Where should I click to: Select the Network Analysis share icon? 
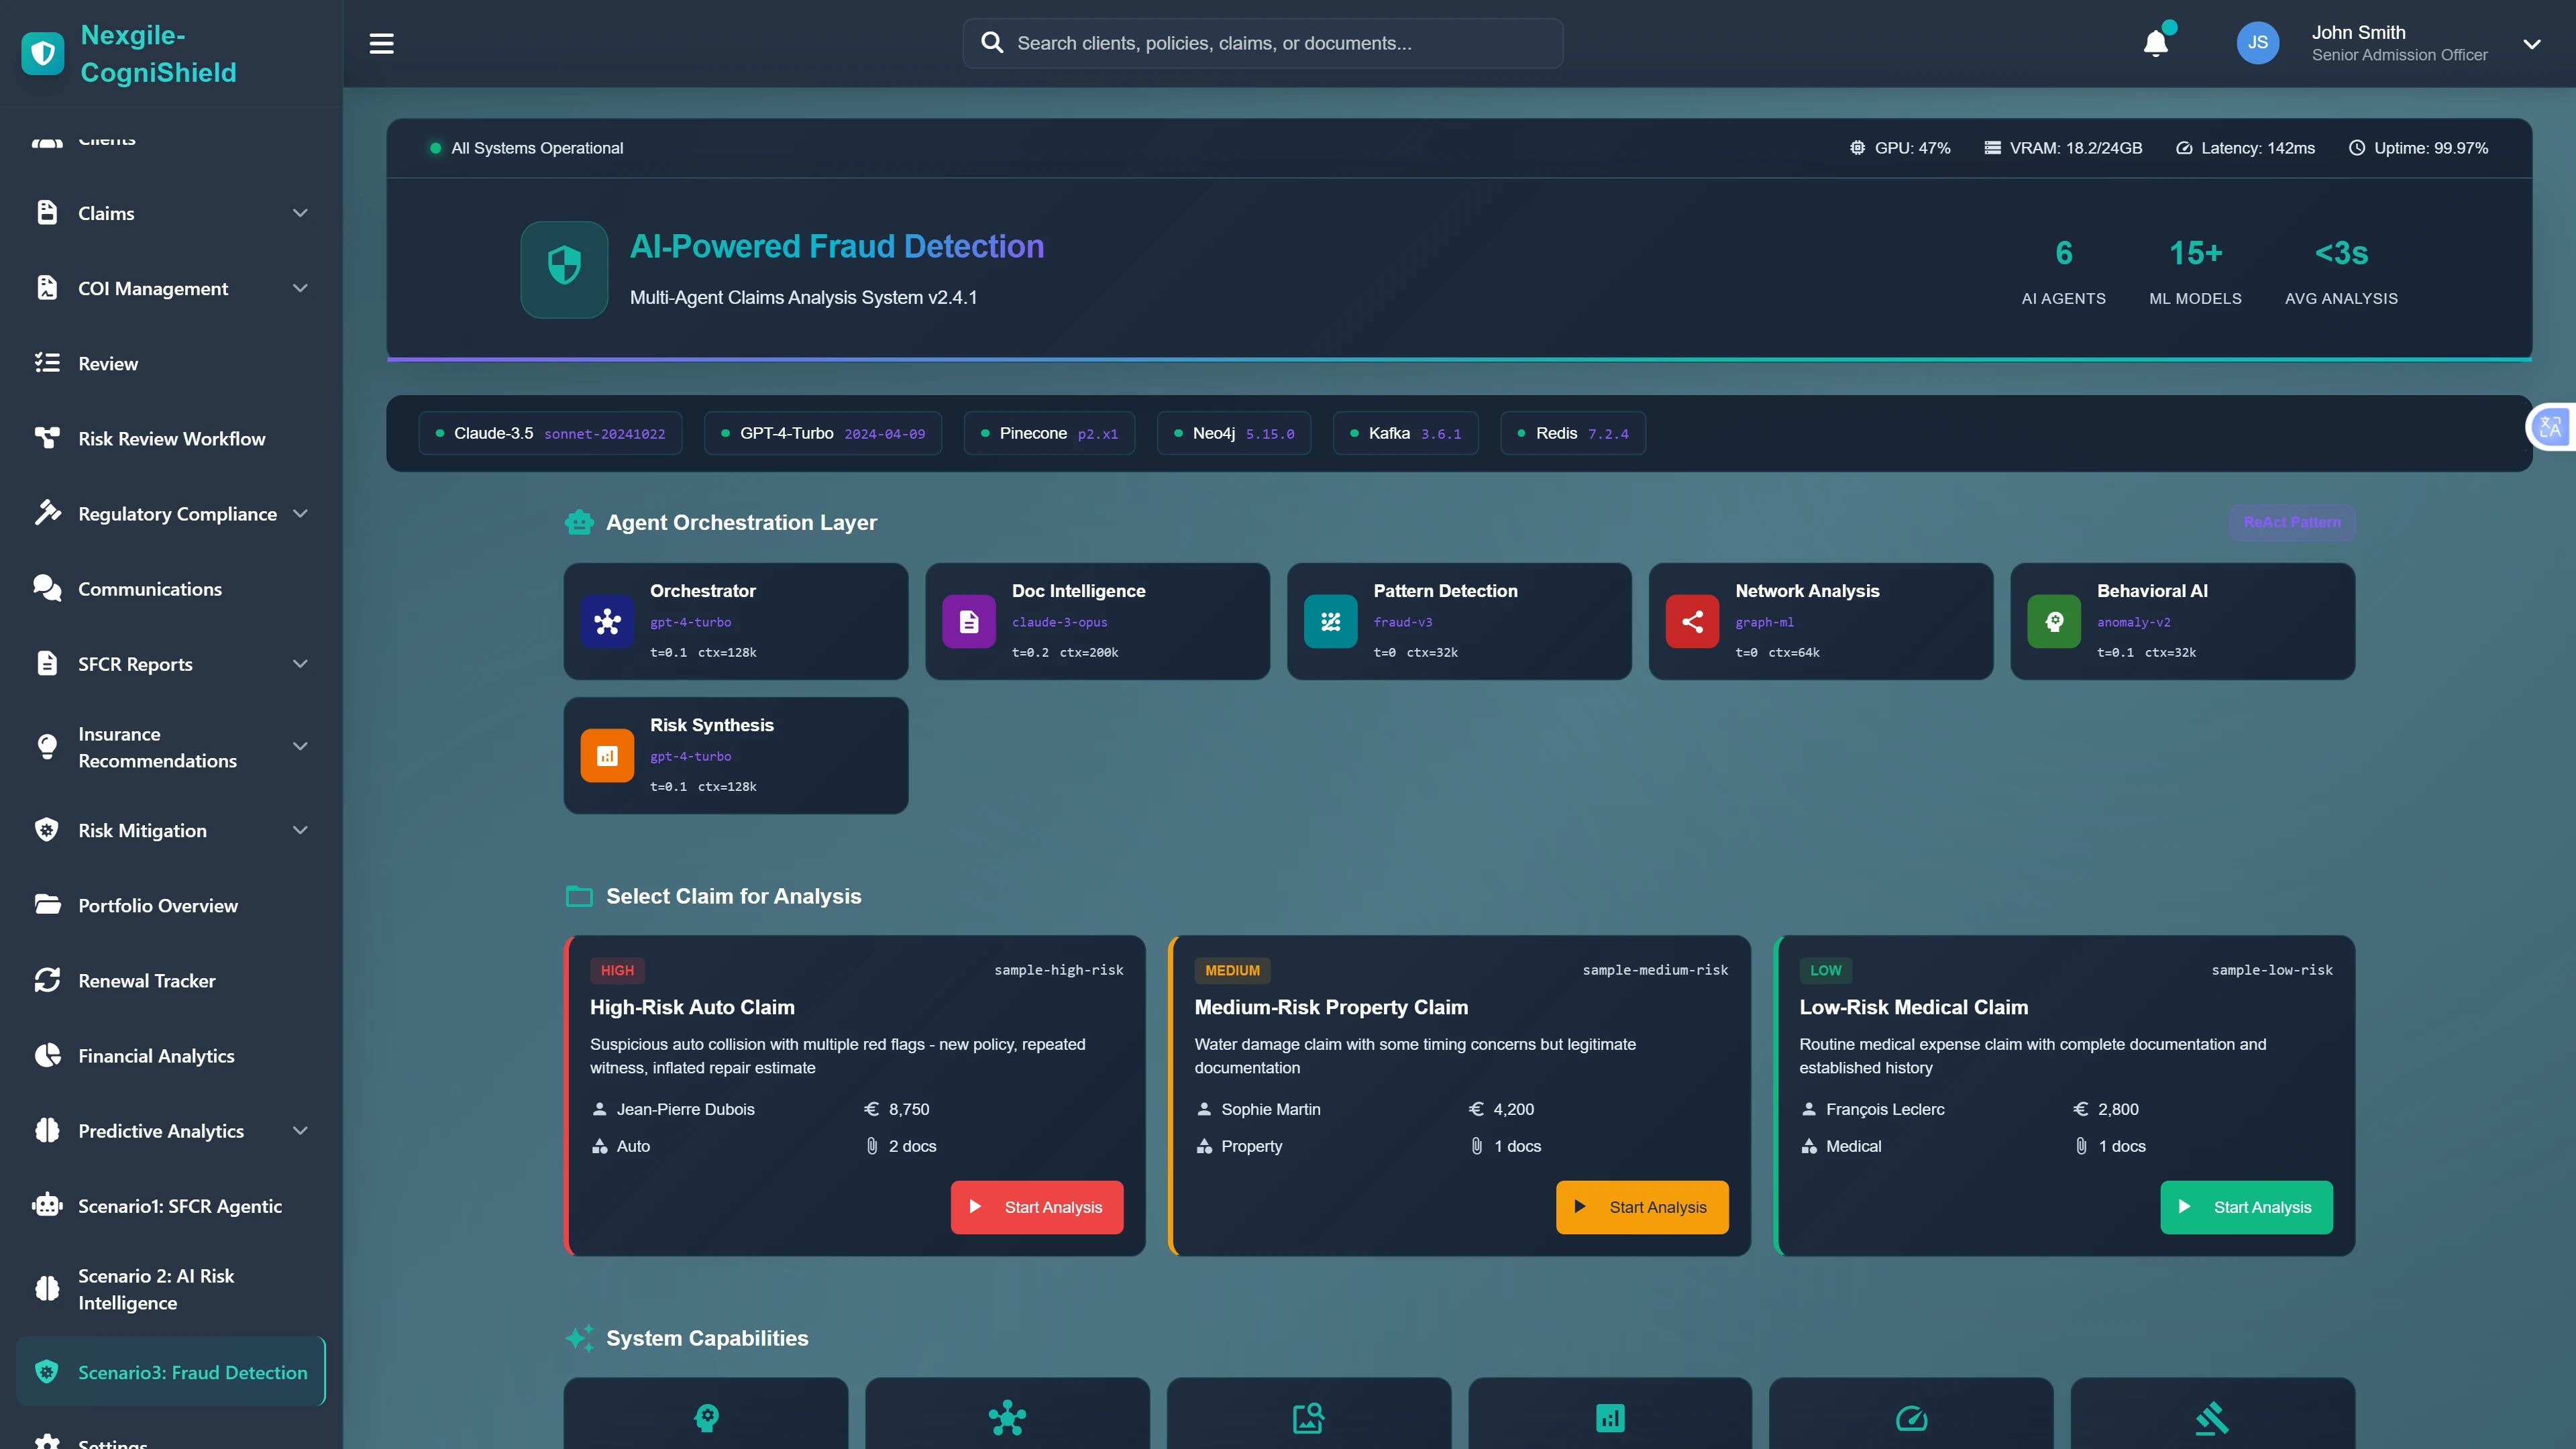click(x=1692, y=621)
